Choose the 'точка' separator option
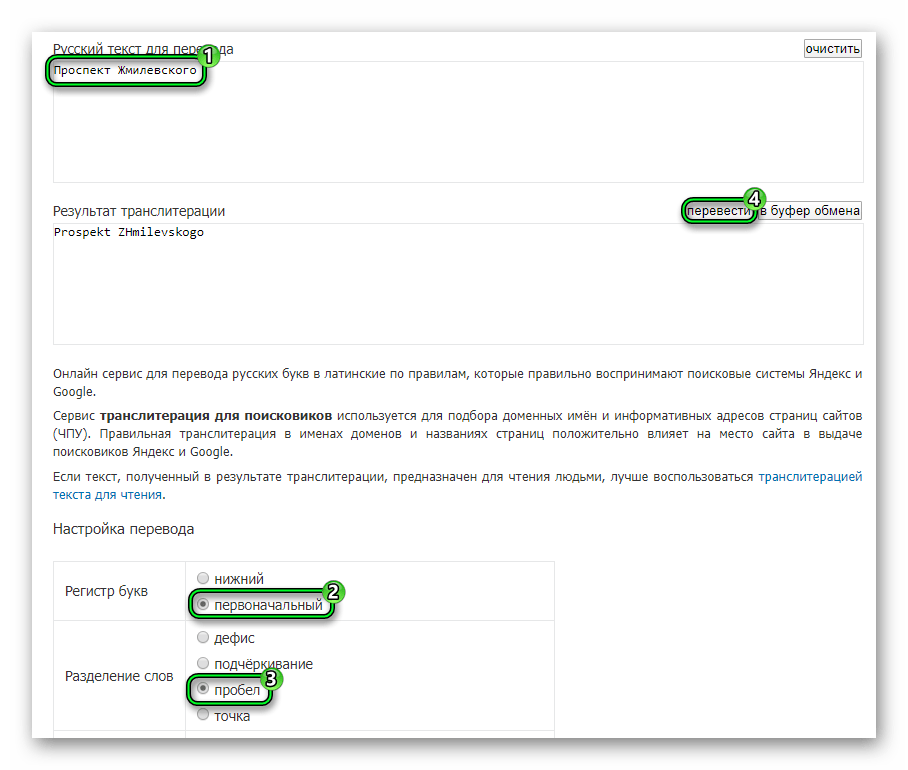The image size is (908, 770). [x=203, y=715]
